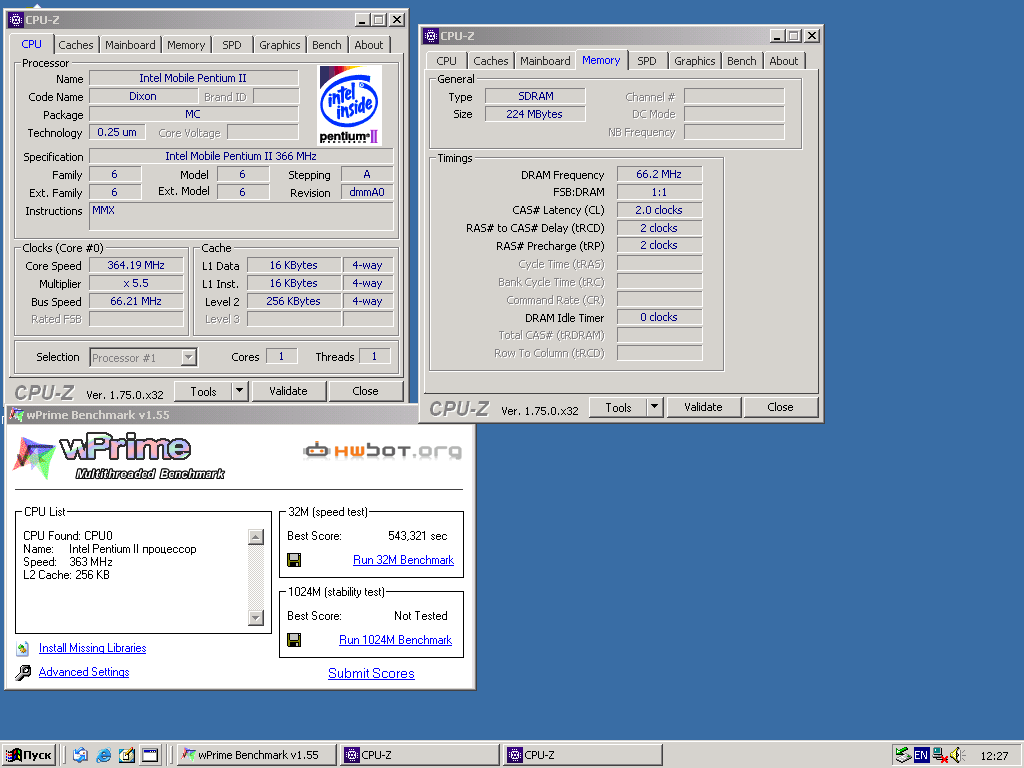Open Bench tab in left CPU-Z
Screen dimensions: 1024x768
pos(327,45)
